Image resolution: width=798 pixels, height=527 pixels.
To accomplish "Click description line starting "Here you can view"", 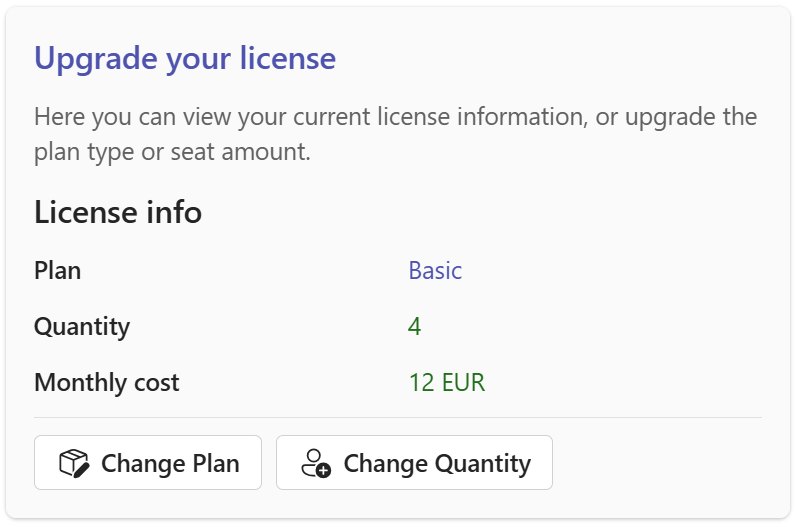I will pyautogui.click(x=395, y=117).
